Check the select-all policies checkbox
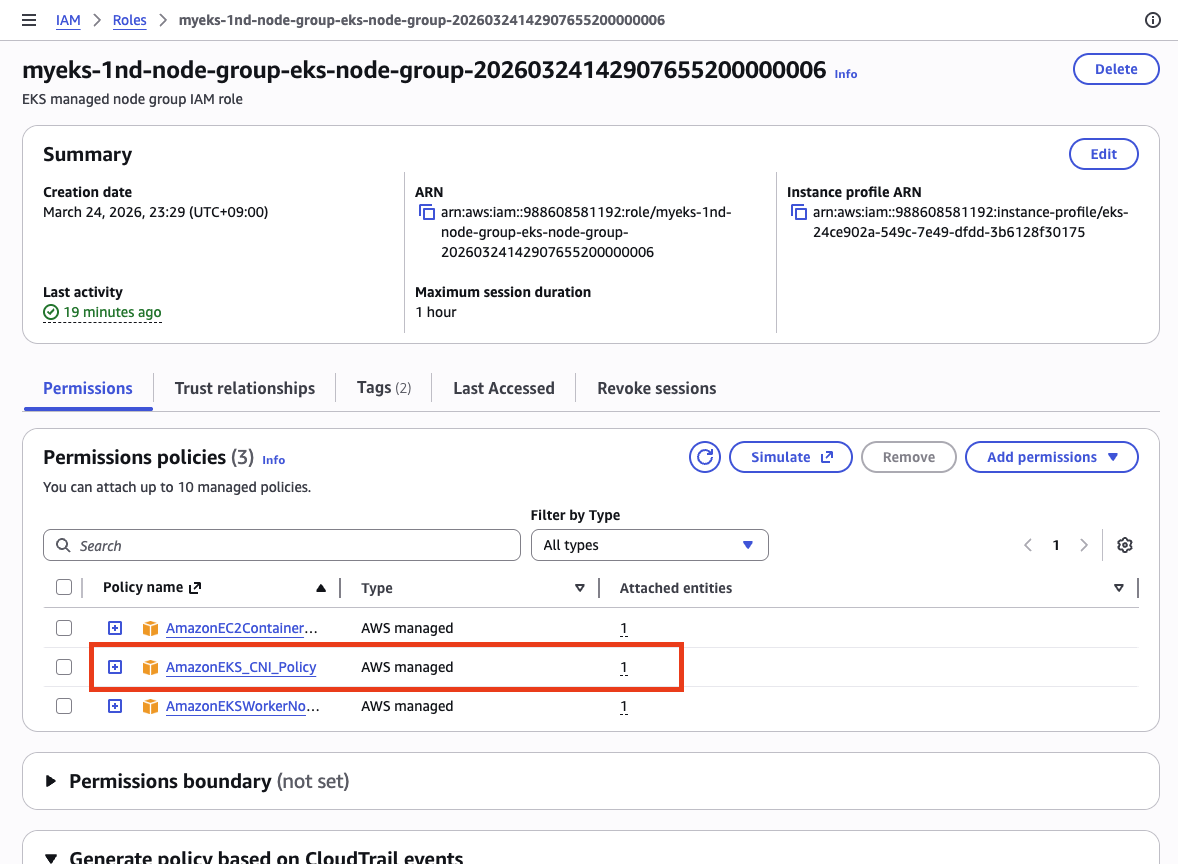The width and height of the screenshot is (1178, 864). (64, 587)
